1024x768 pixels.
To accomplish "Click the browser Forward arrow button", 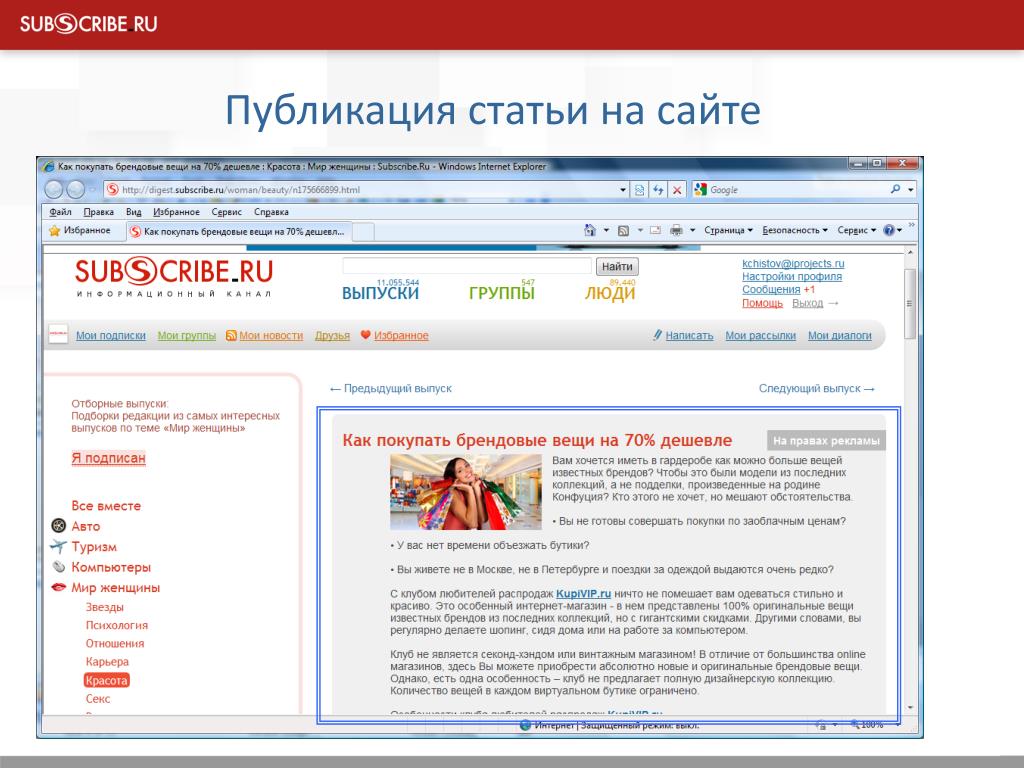I will (x=76, y=189).
